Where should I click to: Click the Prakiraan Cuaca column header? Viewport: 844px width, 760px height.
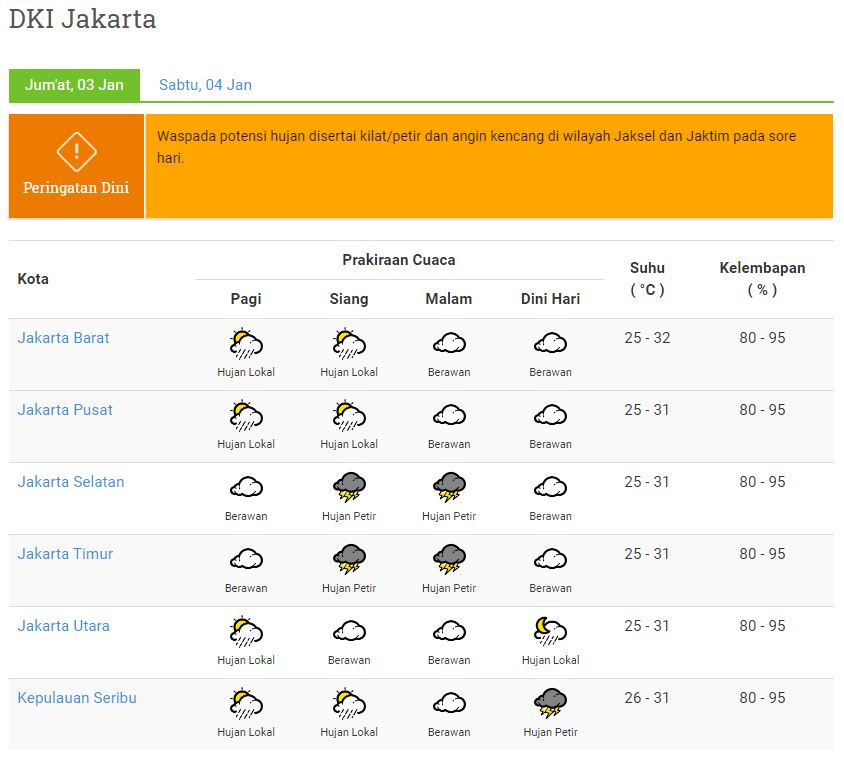tap(399, 260)
